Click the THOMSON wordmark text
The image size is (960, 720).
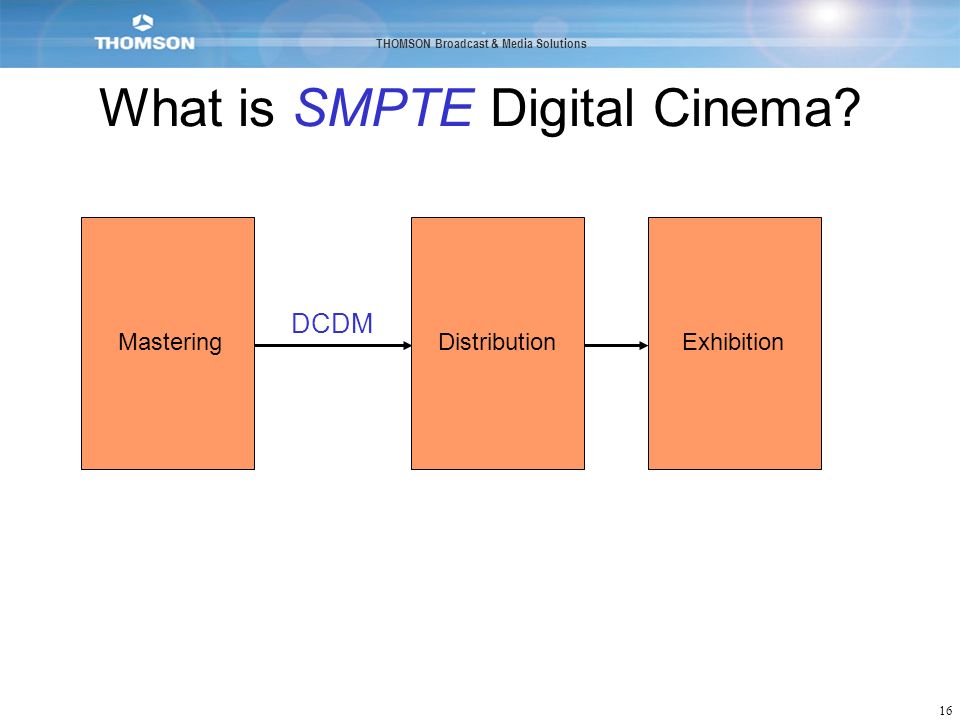[144, 43]
